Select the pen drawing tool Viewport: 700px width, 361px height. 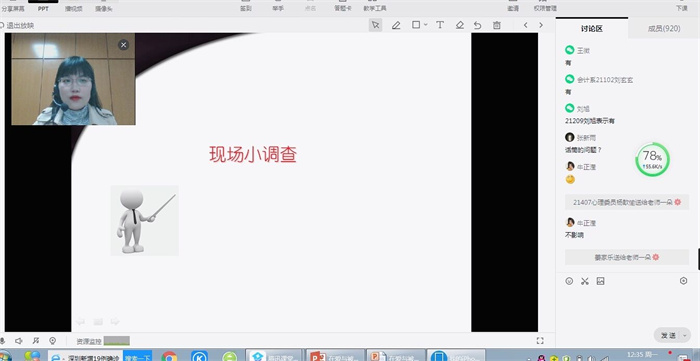pyautogui.click(x=396, y=25)
